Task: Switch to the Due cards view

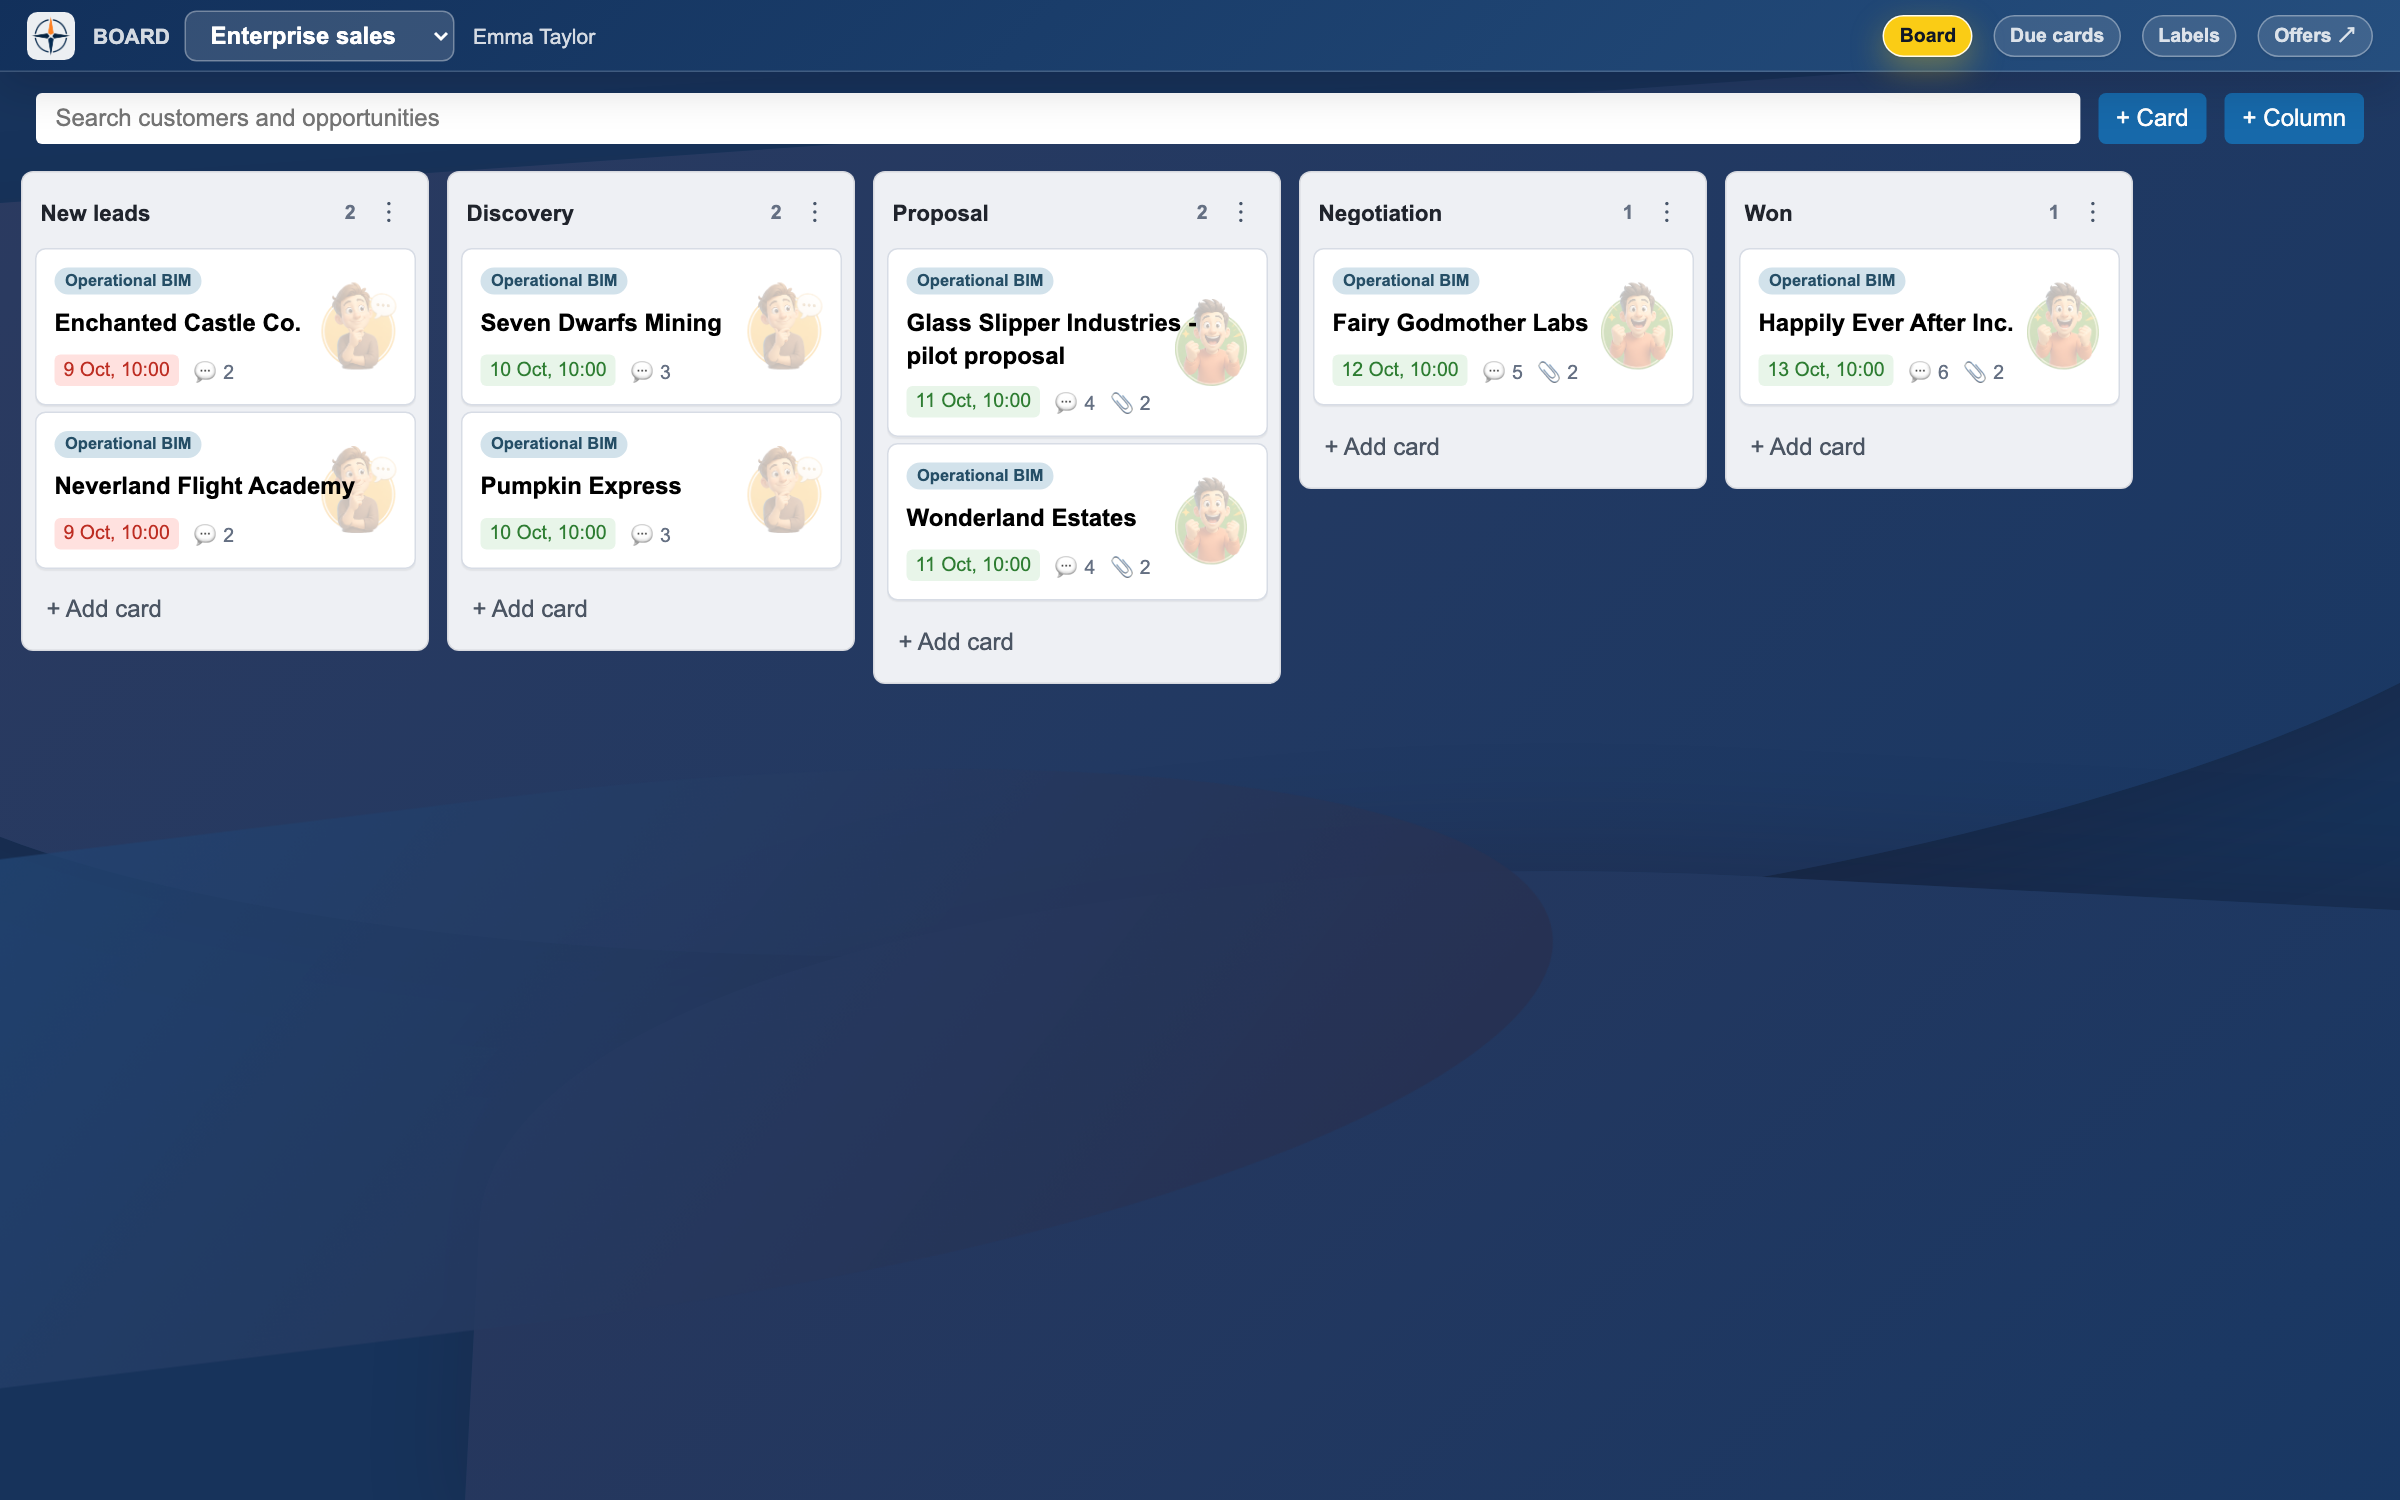Action: click(2056, 36)
